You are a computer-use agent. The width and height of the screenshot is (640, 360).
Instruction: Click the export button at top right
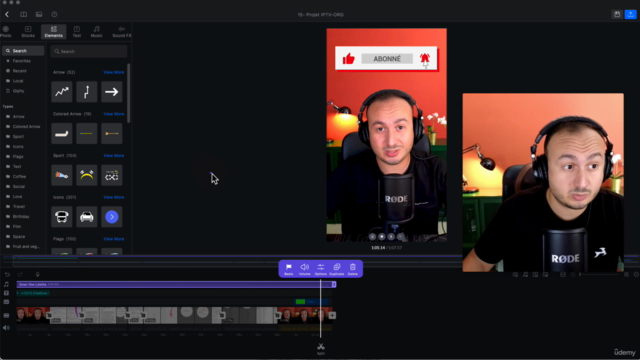tap(630, 14)
